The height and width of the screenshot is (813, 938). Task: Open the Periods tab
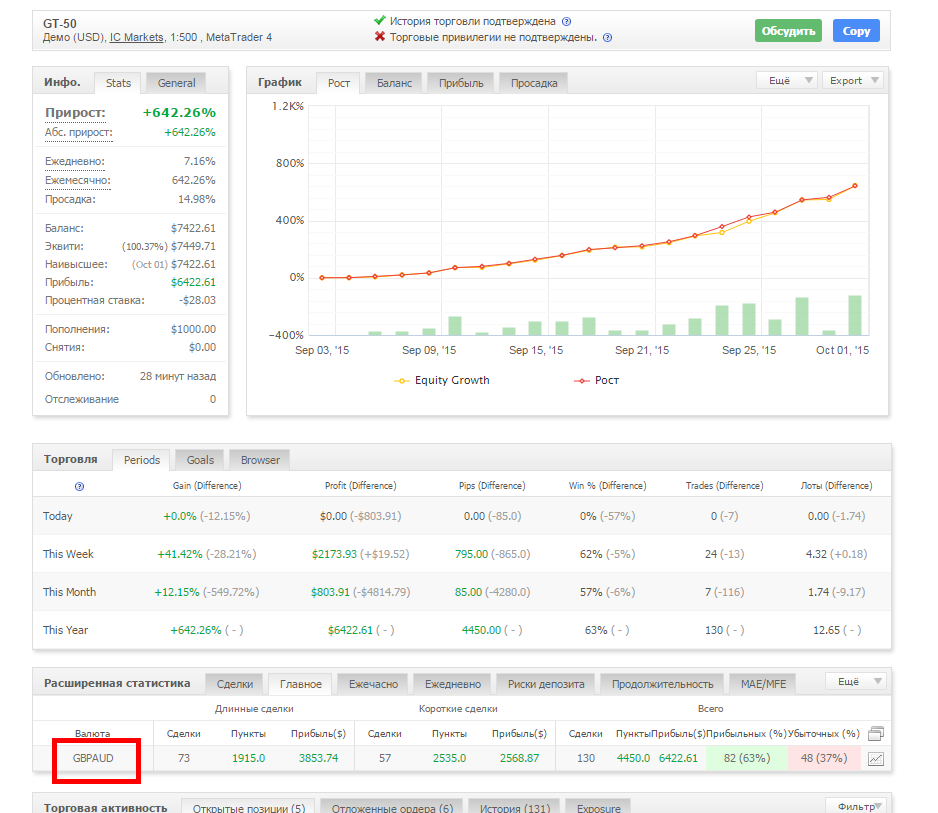142,460
